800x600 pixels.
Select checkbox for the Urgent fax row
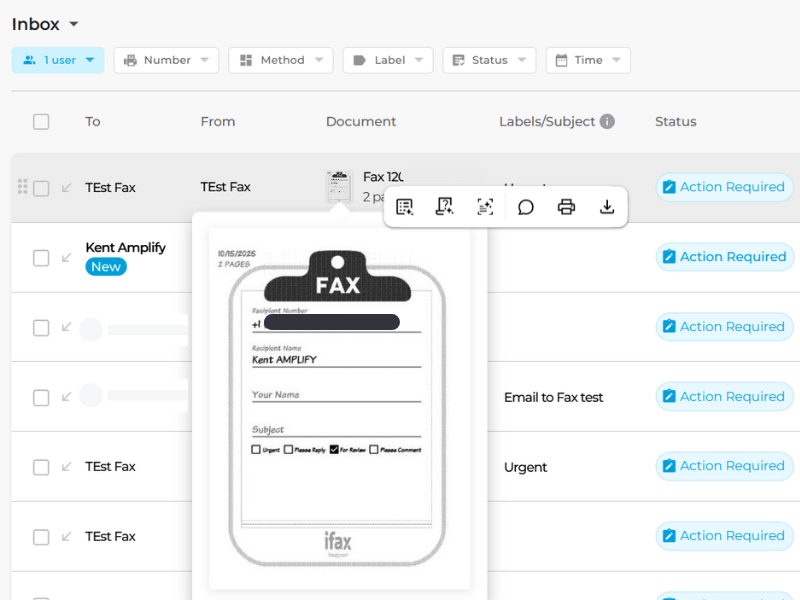41,467
